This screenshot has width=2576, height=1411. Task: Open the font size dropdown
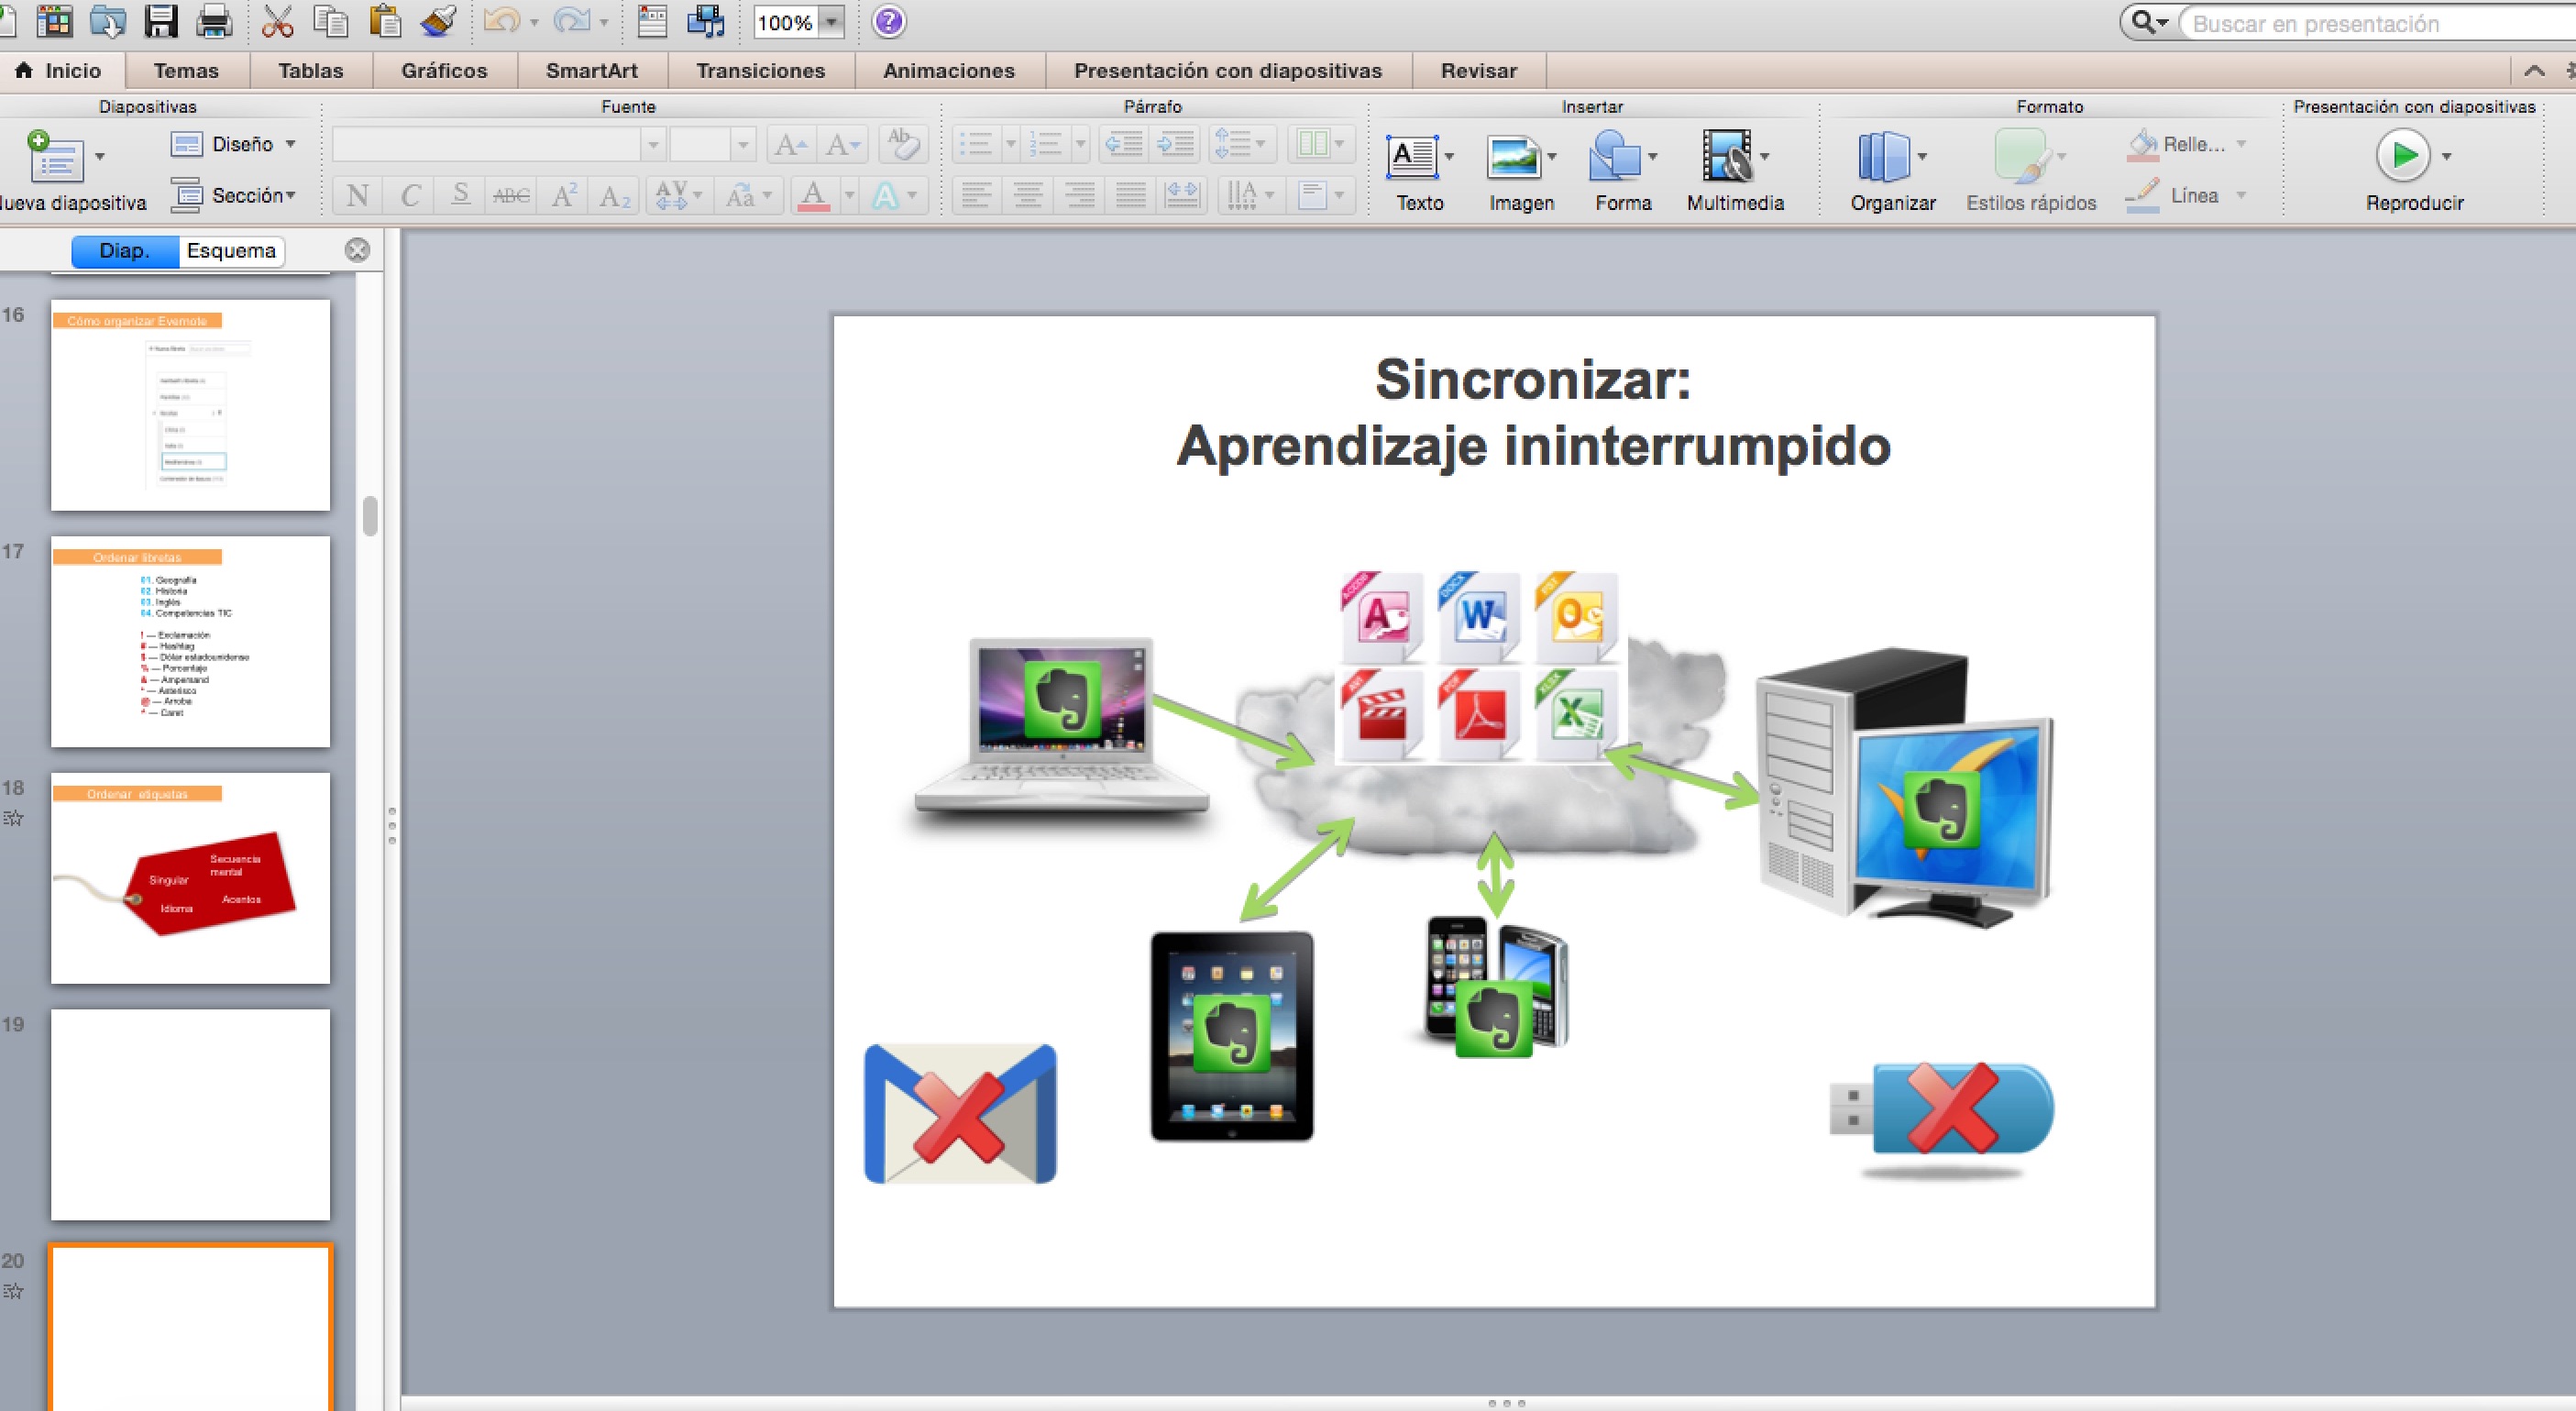[742, 145]
